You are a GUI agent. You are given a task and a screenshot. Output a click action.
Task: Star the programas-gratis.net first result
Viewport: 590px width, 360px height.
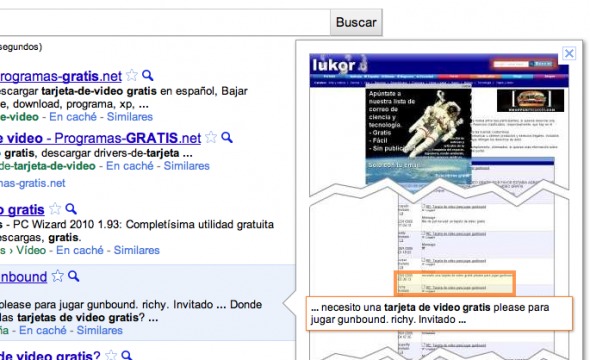(x=132, y=76)
